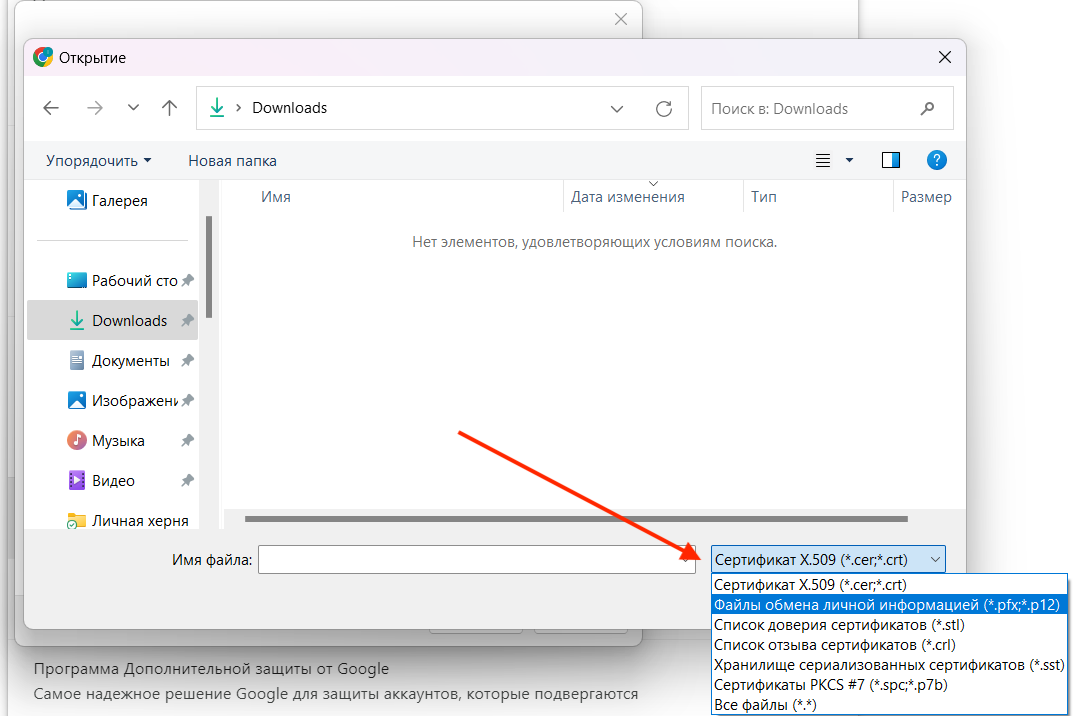Click the horizontal scrollbar in file list
This screenshot has width=1082, height=716.
(576, 519)
